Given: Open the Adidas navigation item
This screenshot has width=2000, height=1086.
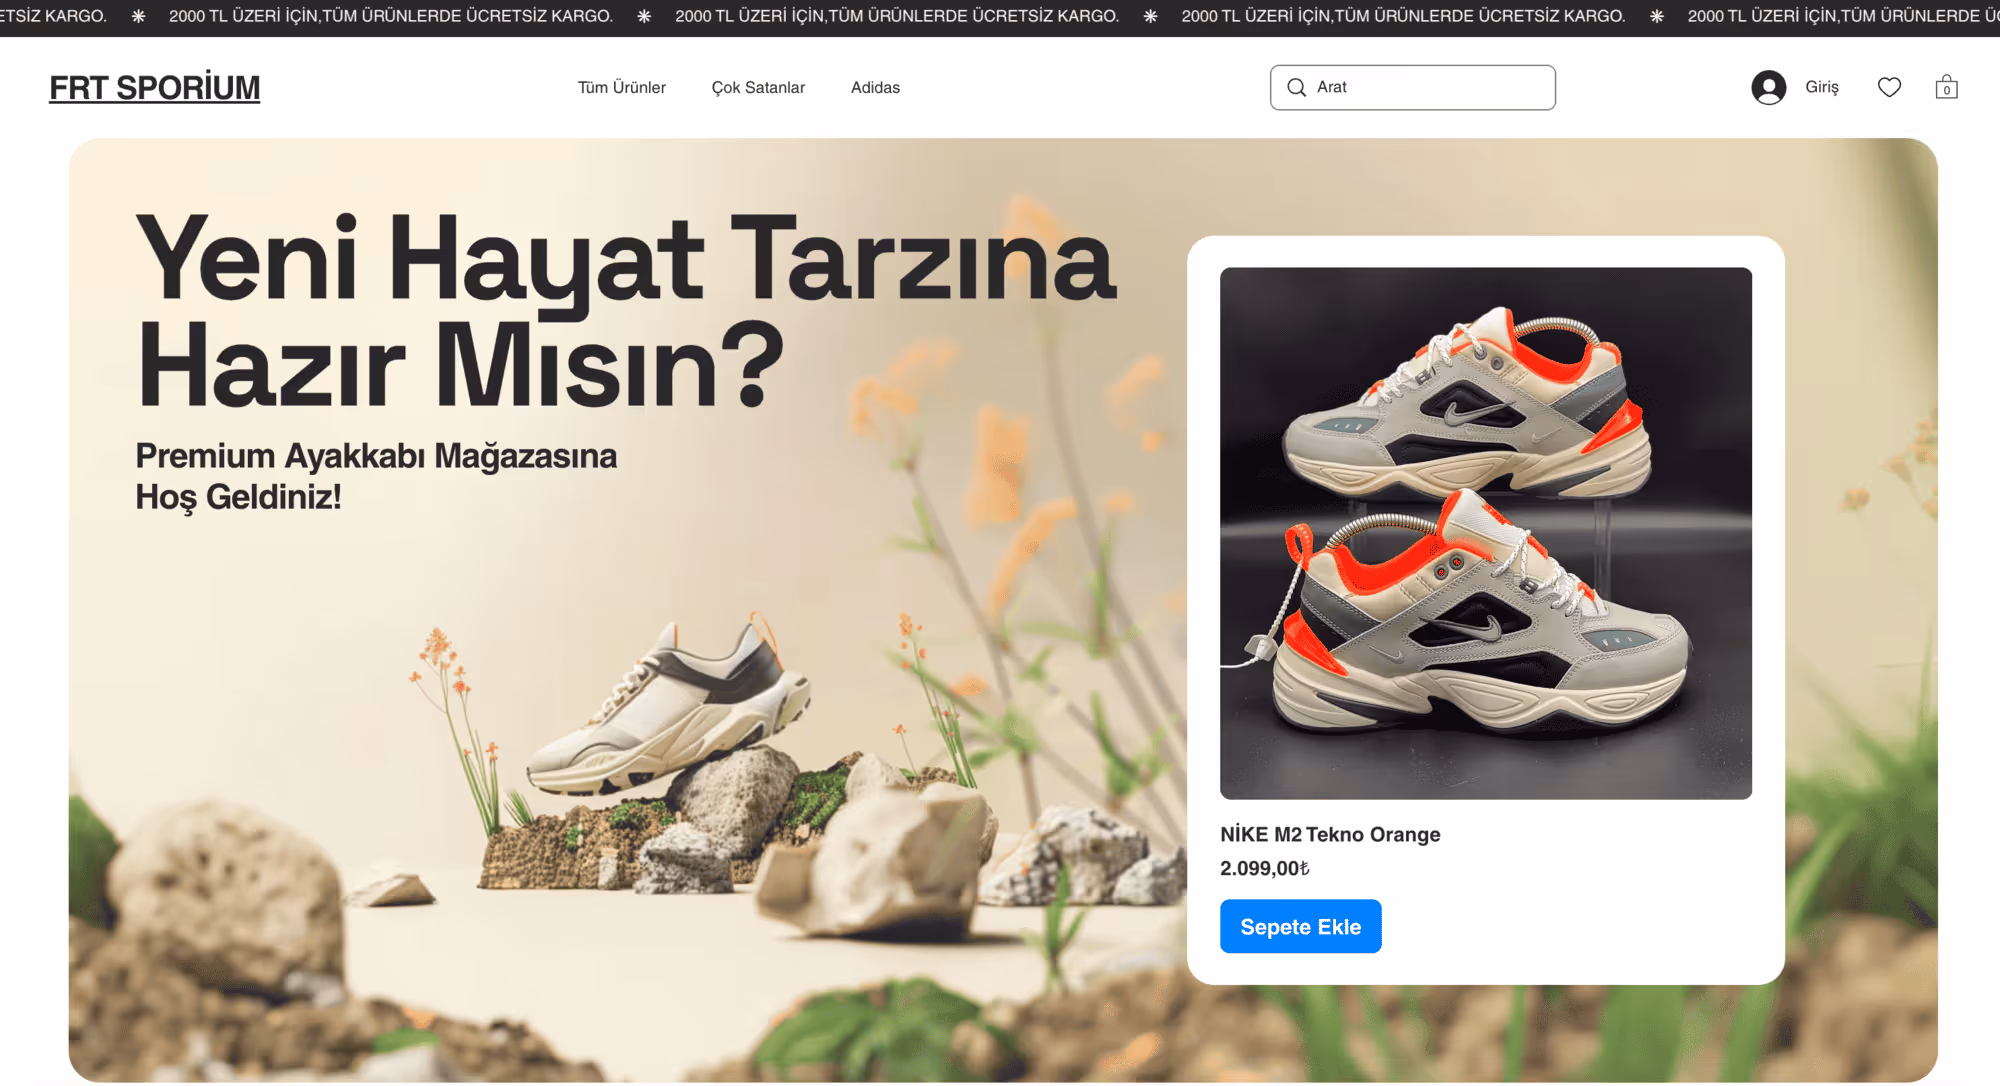Looking at the screenshot, I should pyautogui.click(x=875, y=87).
